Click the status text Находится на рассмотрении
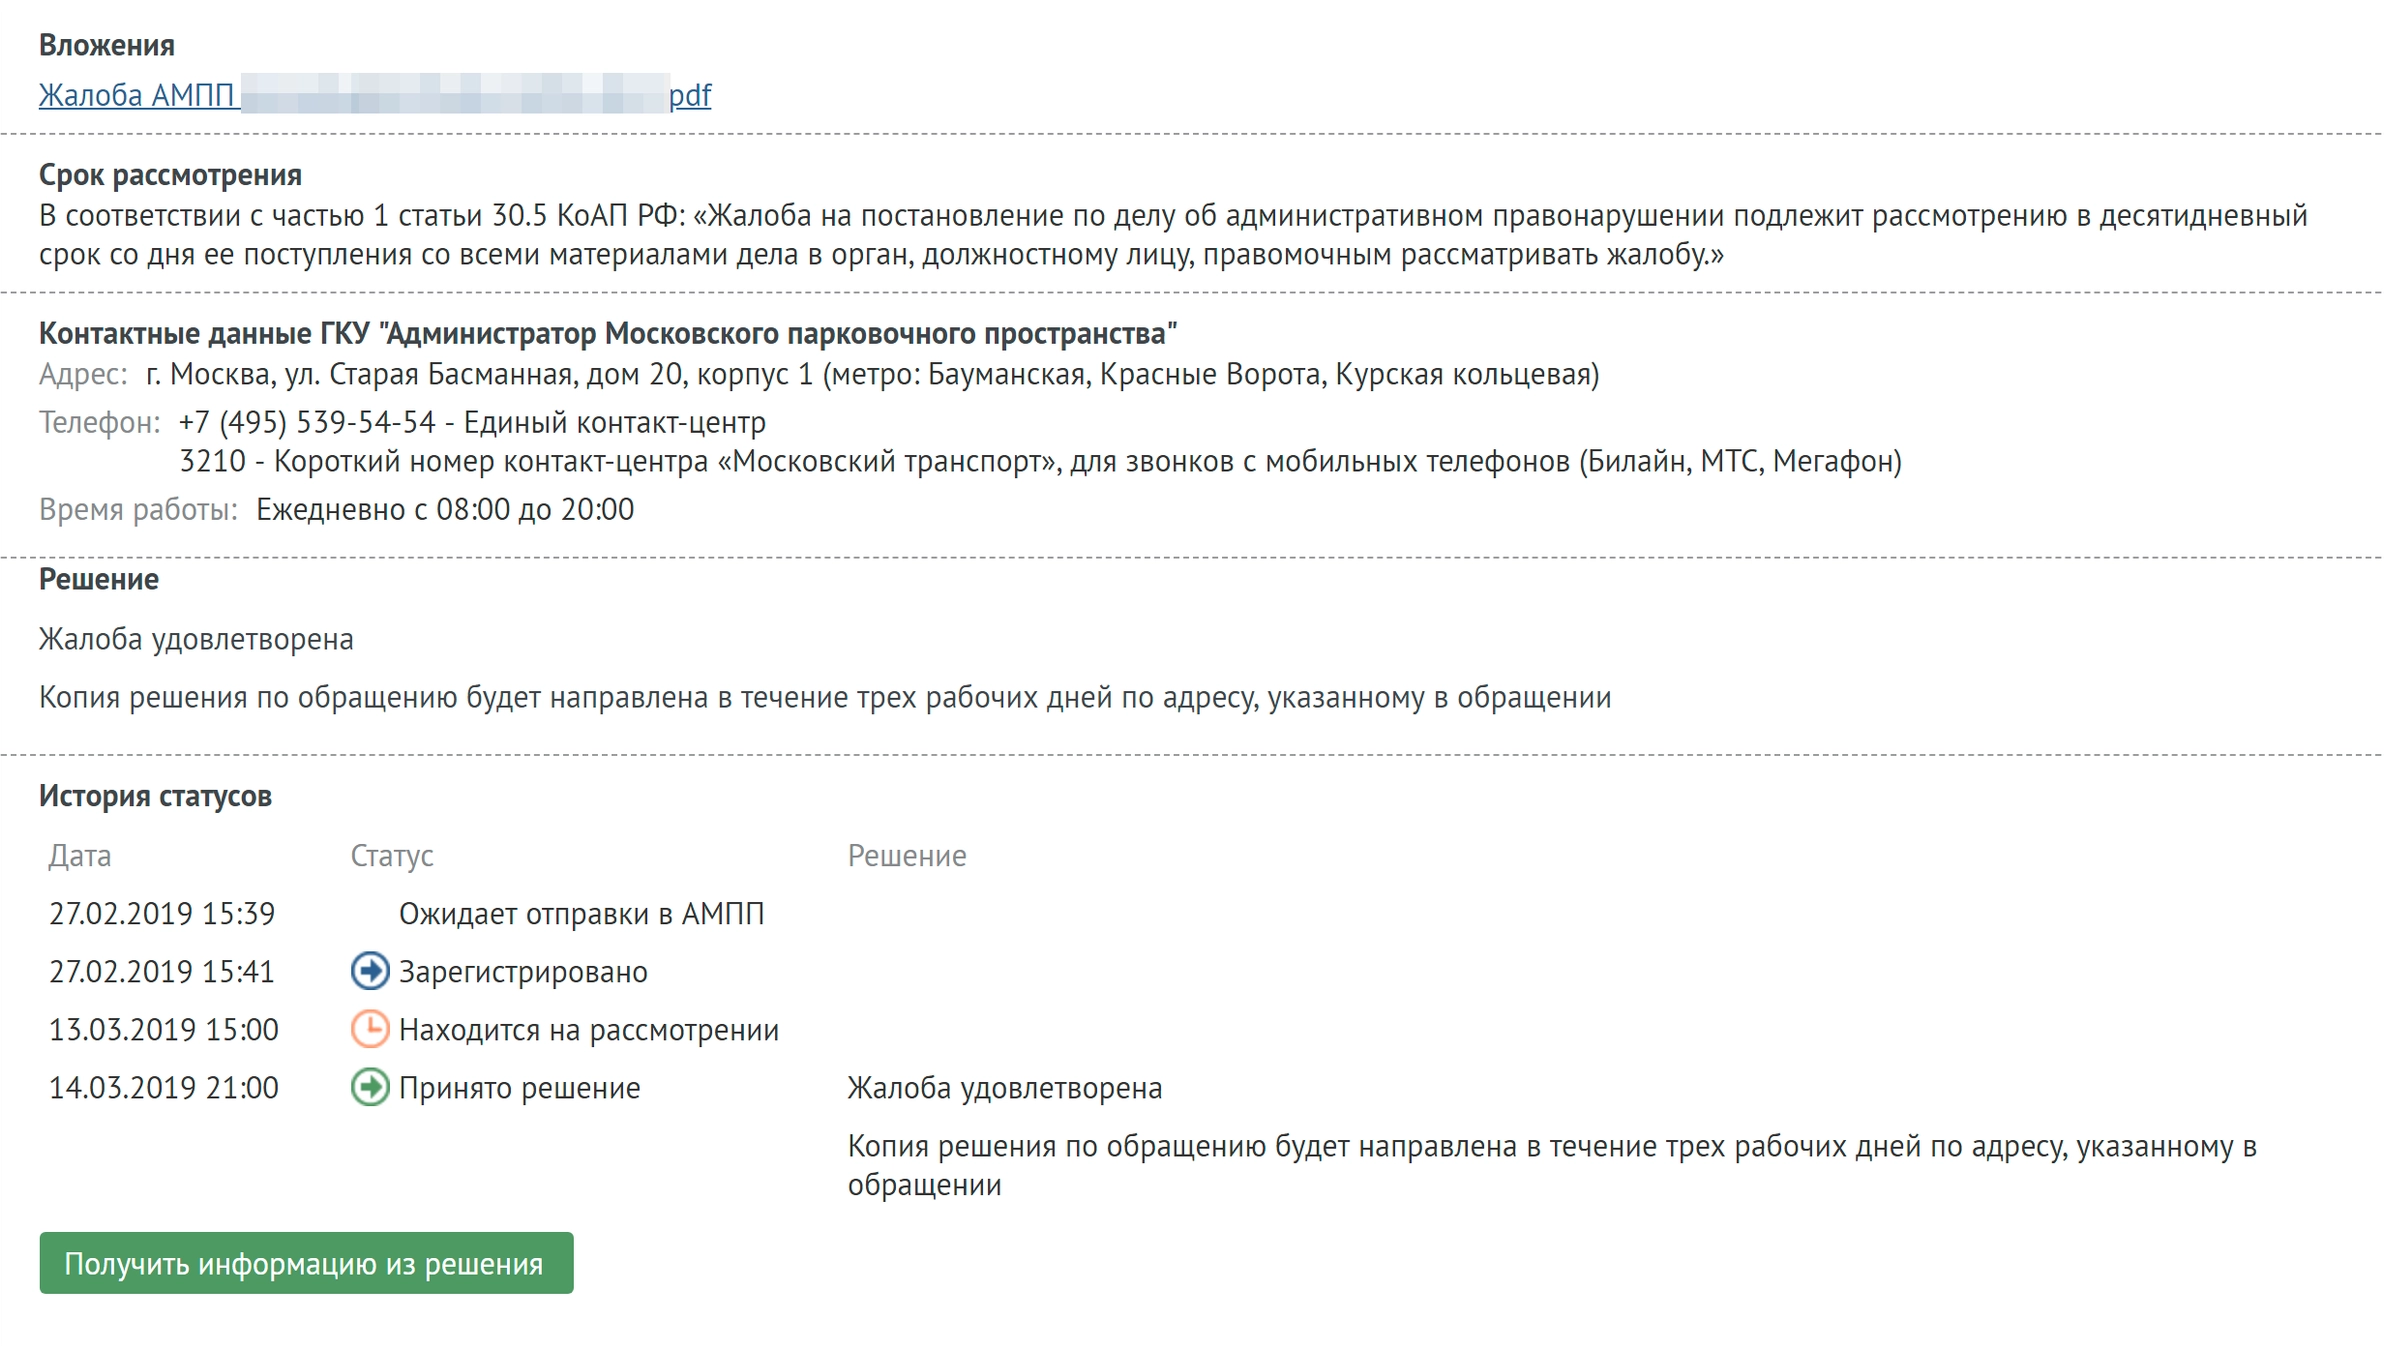Screen dimensions: 2384x1360 (x=588, y=1030)
